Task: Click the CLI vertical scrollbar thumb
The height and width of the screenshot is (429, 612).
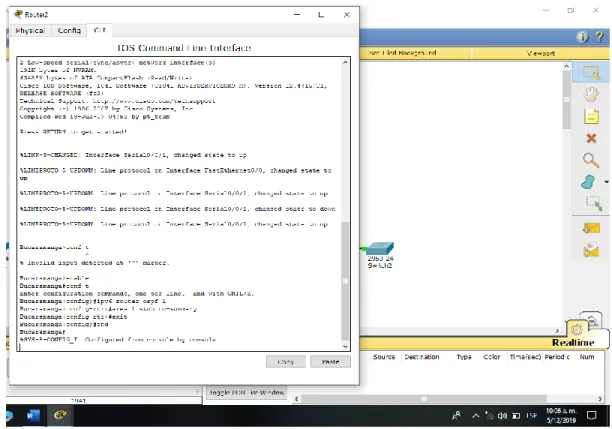Action: (x=345, y=281)
